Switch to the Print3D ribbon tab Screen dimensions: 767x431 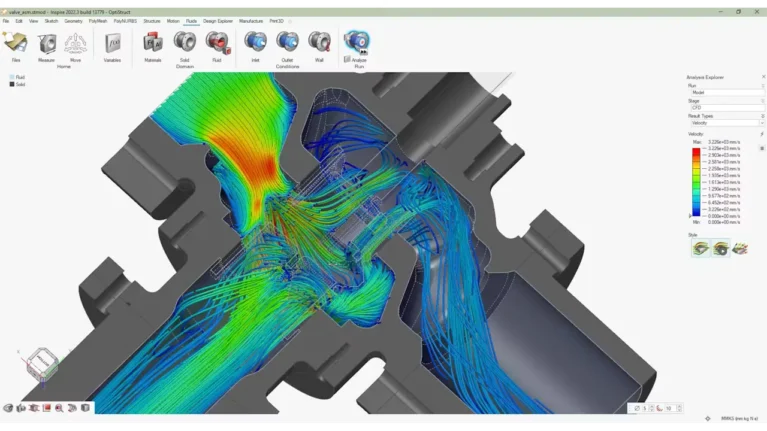pos(276,21)
